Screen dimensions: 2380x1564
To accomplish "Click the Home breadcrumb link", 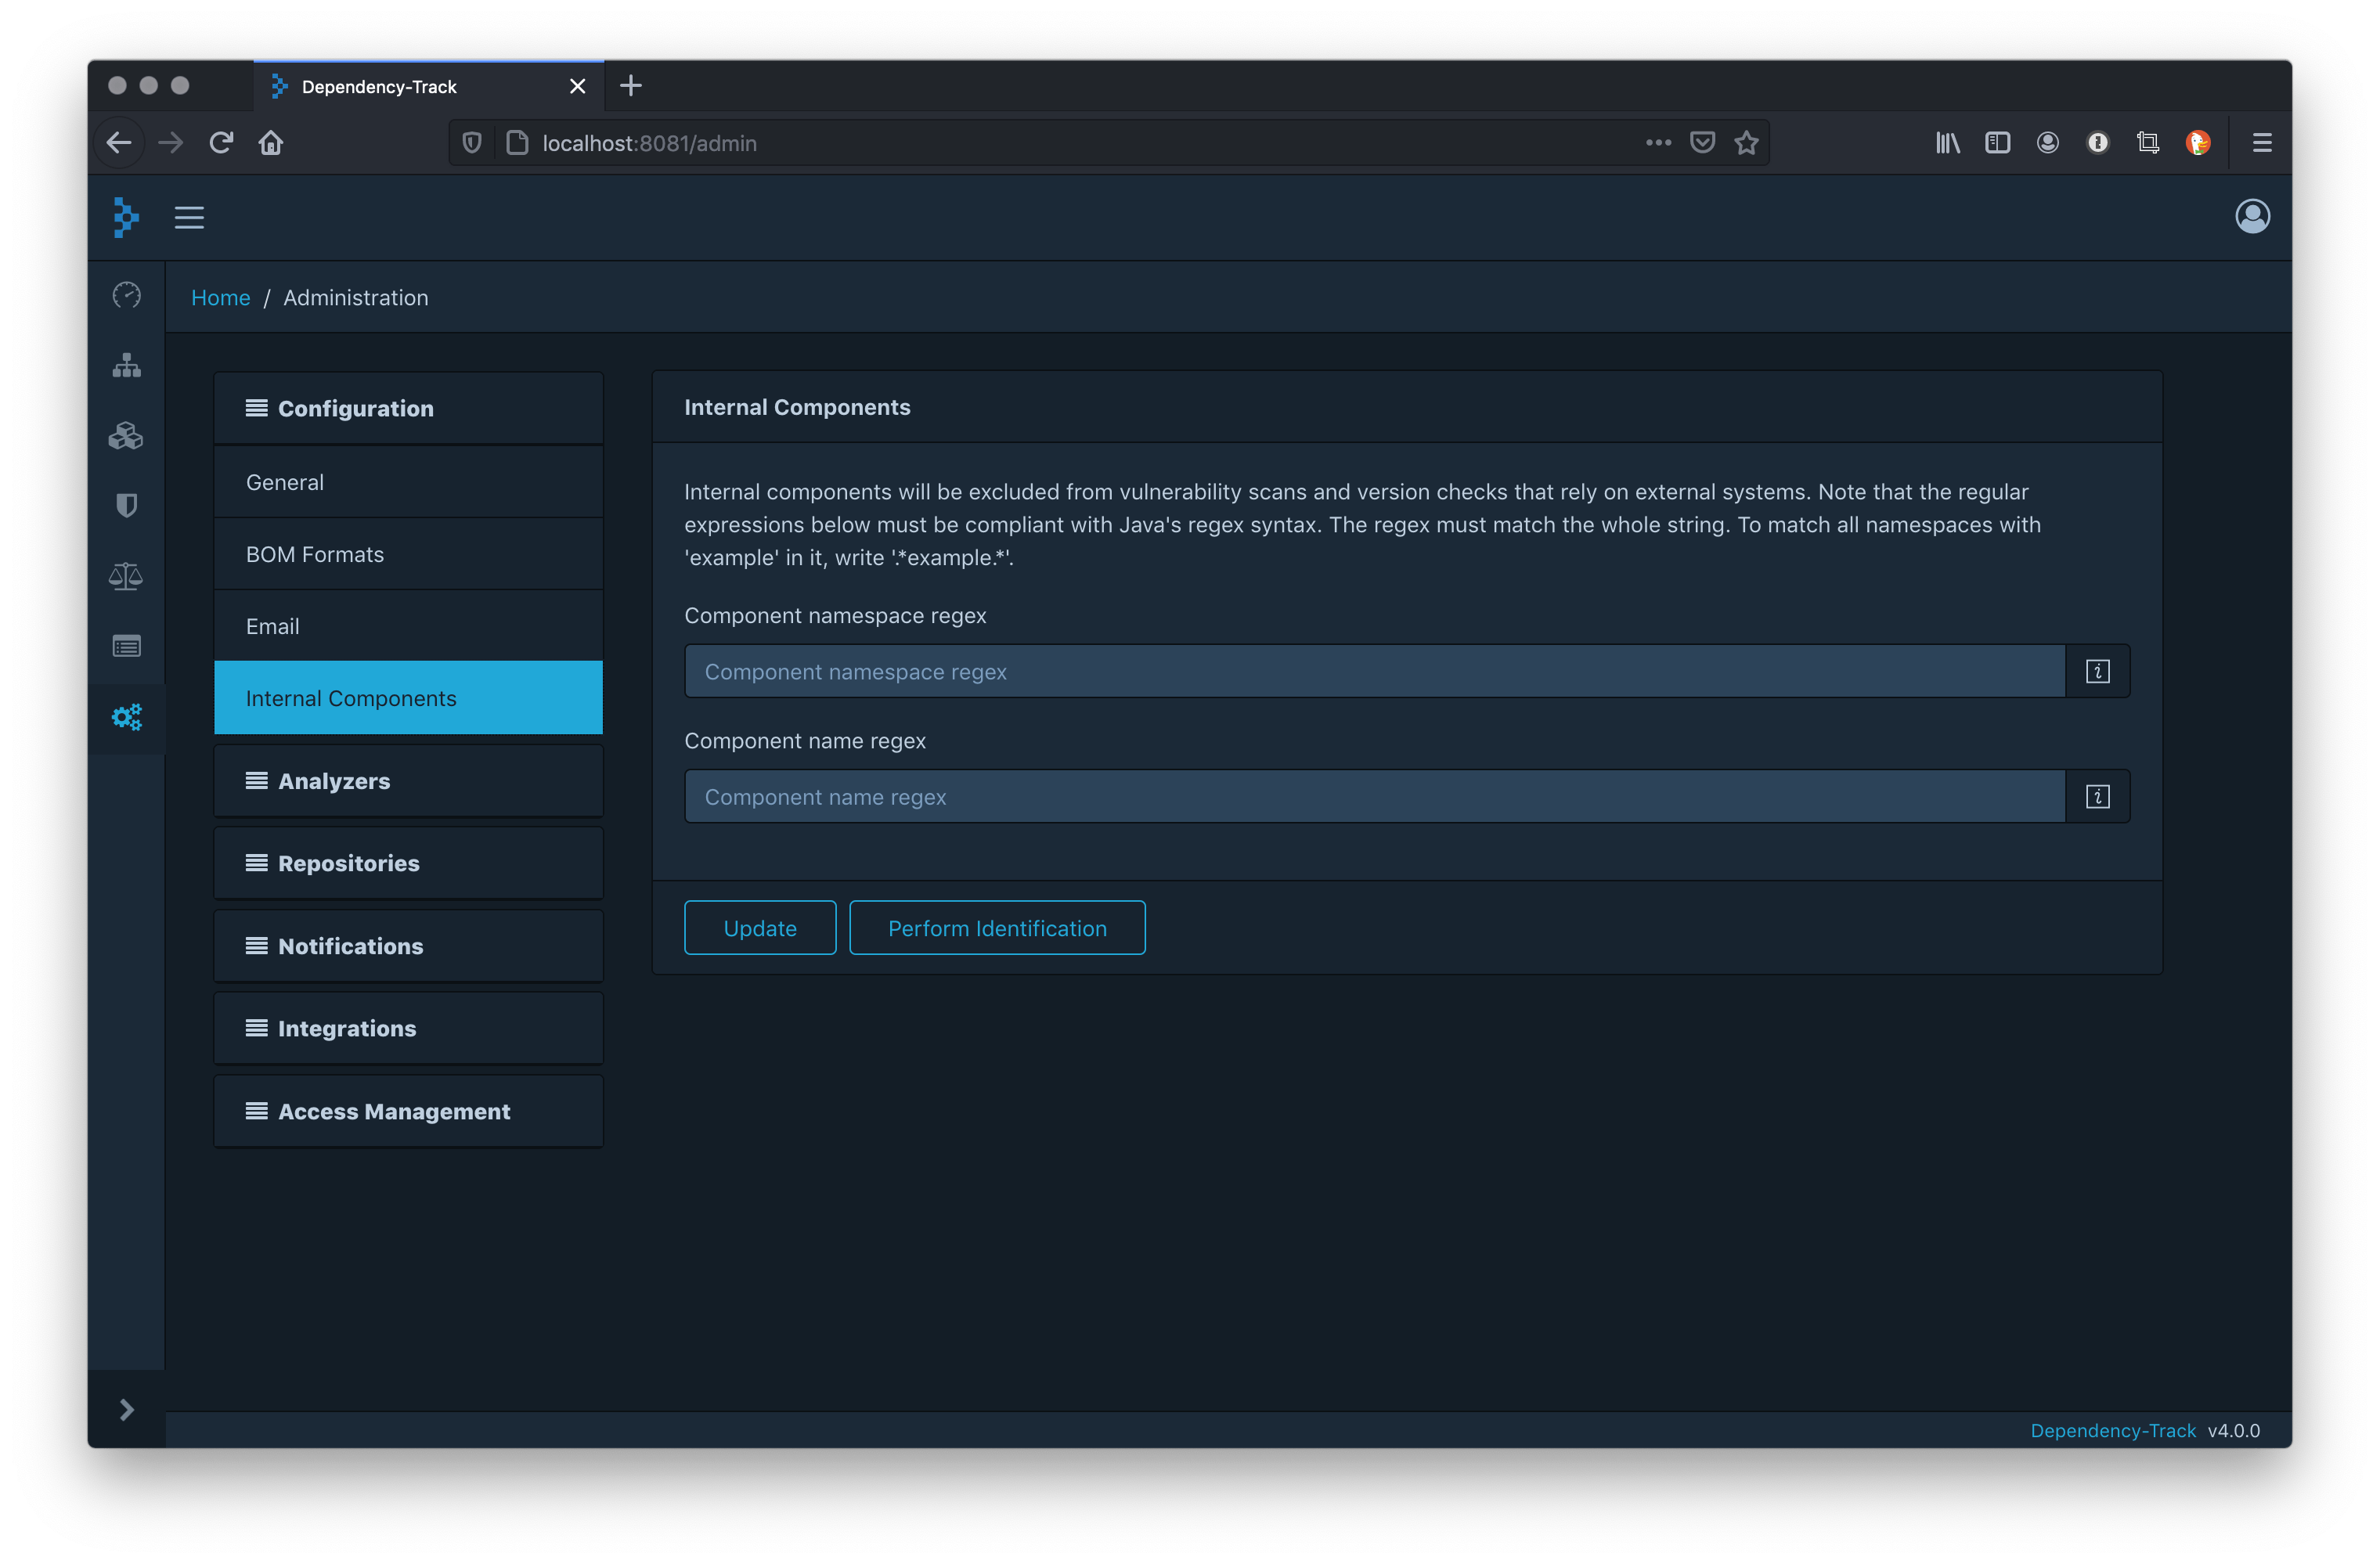I will (x=220, y=297).
